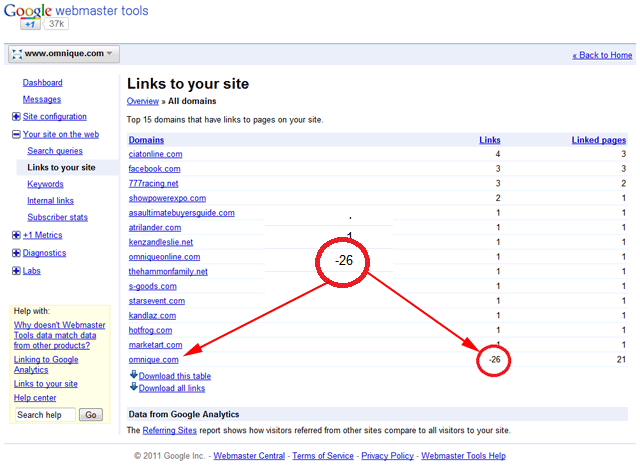Select the Links to your site menu item
The image size is (640, 467).
[x=61, y=167]
